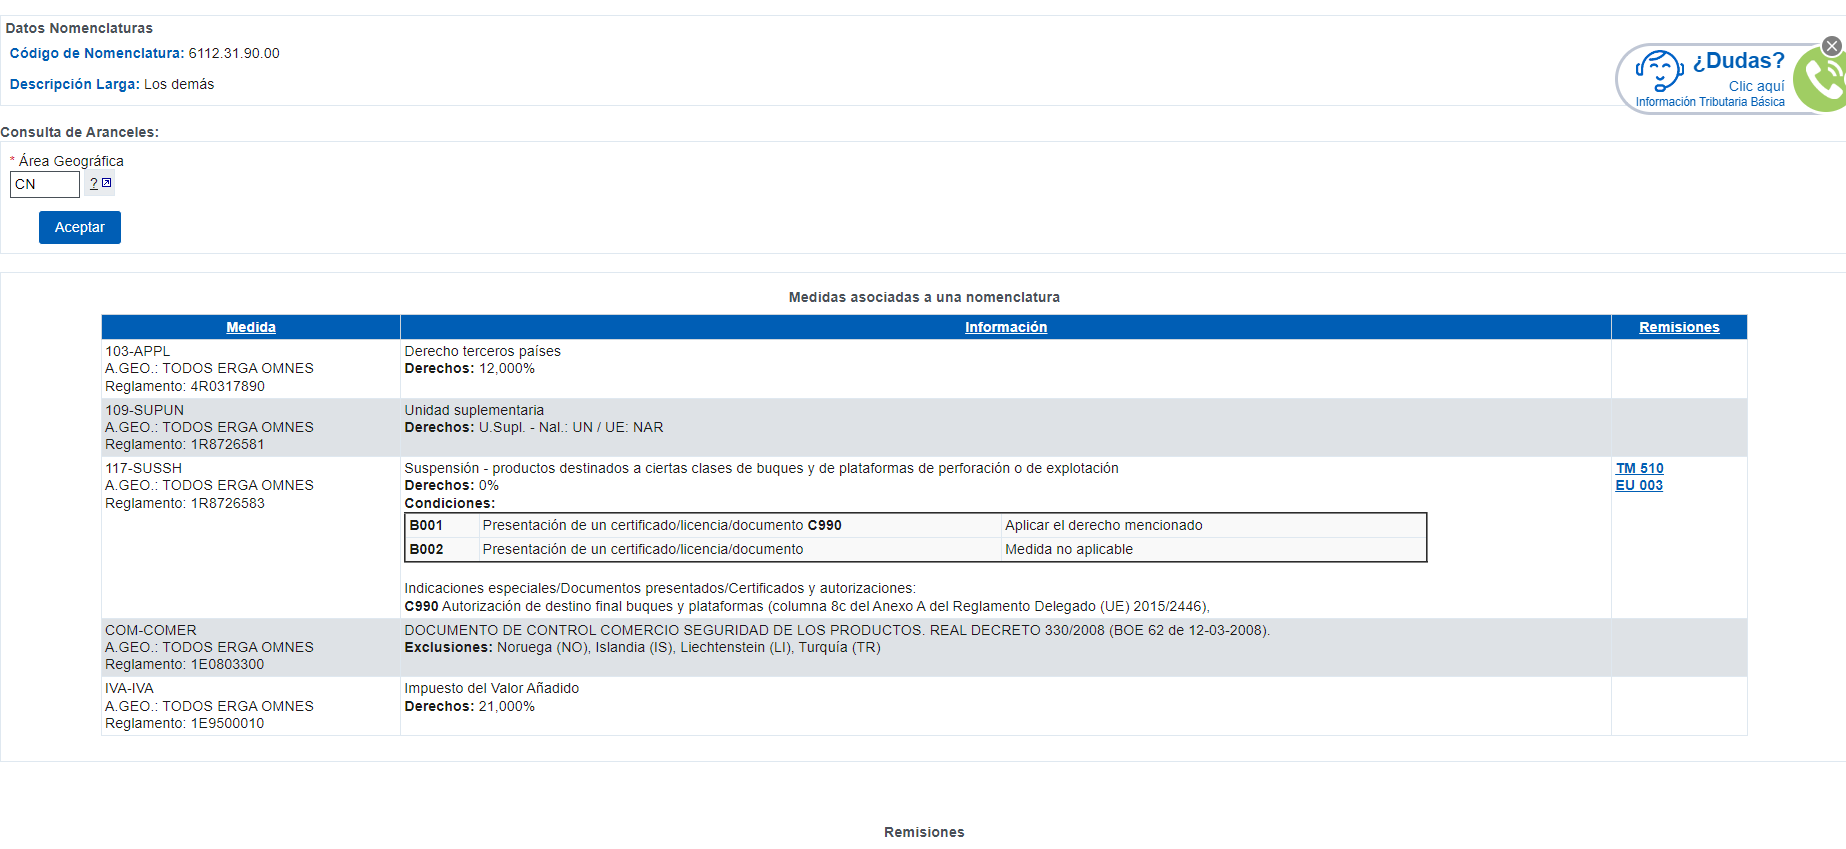The width and height of the screenshot is (1846, 849).
Task: Click the external-link arrow icon beside Área Geográfica
Action: point(107,183)
